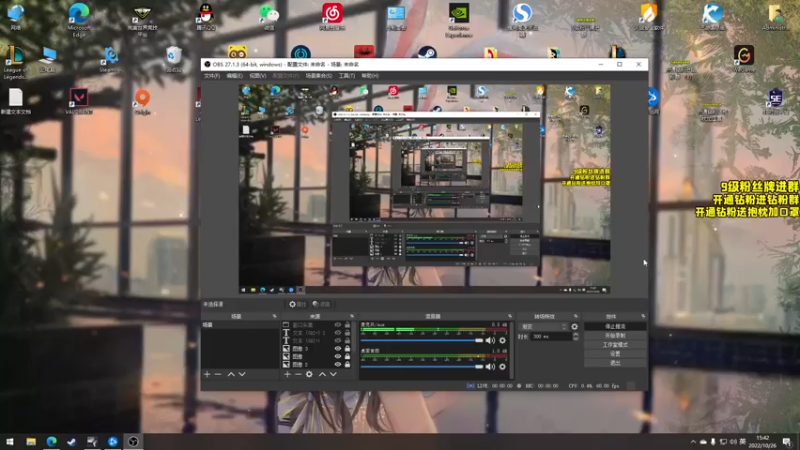Move selected source up in sources list

point(322,374)
